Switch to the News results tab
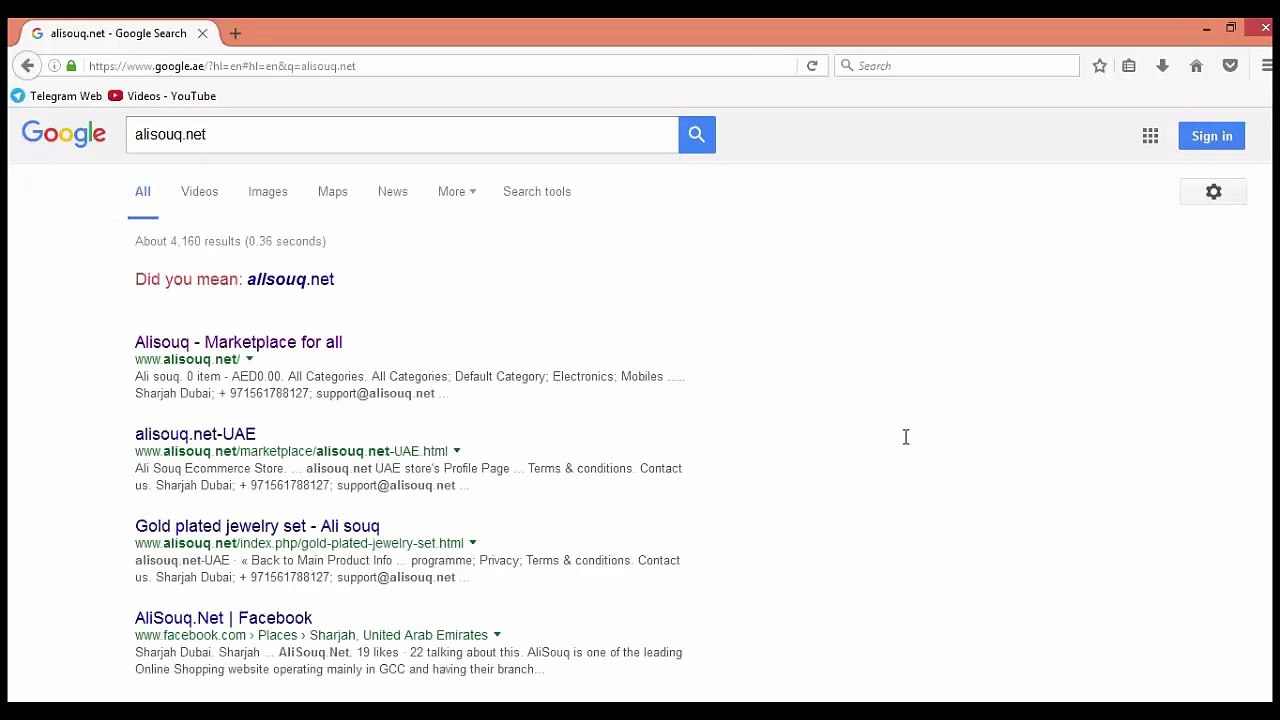The height and width of the screenshot is (720, 1280). 393,192
